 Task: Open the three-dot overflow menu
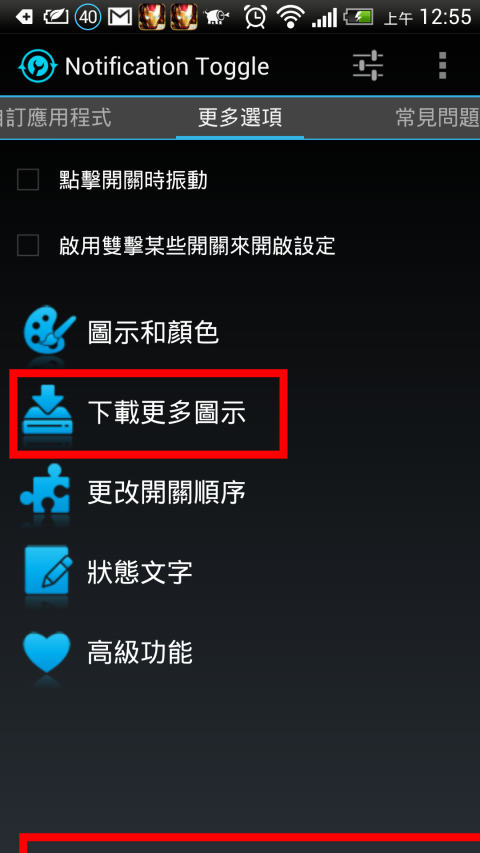(x=442, y=66)
